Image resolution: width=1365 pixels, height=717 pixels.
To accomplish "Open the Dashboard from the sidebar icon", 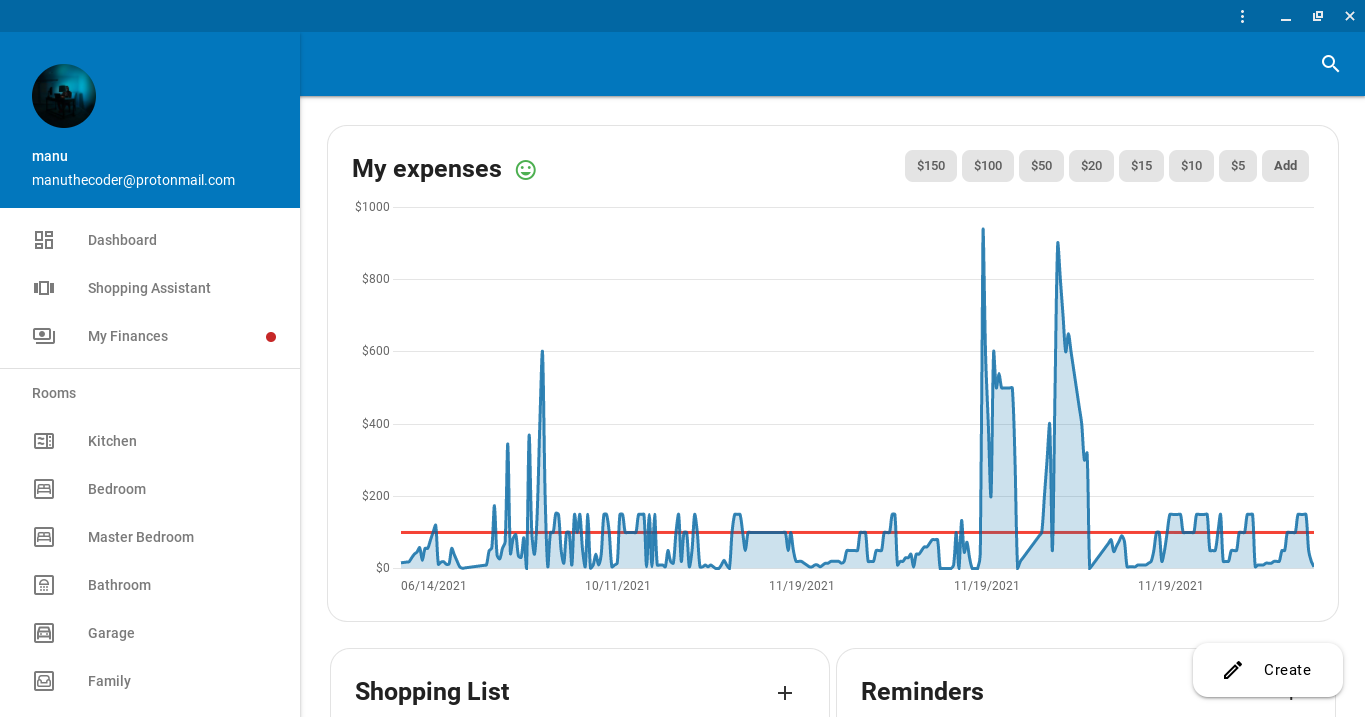I will tap(44, 240).
